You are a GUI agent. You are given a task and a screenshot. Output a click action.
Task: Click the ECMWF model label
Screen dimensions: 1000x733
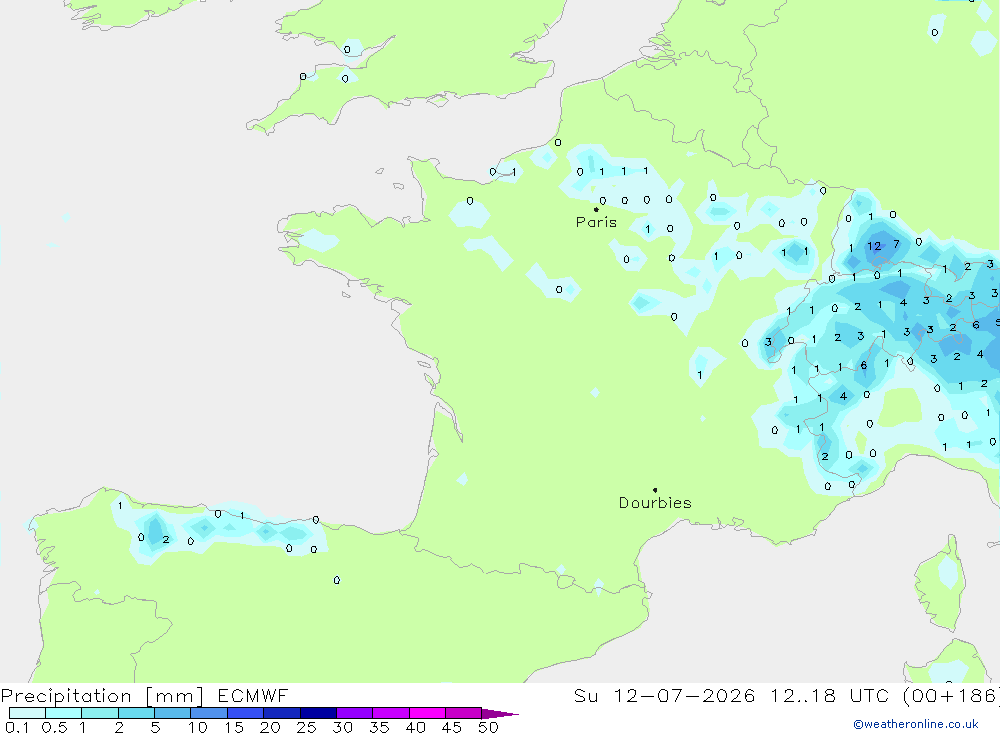tap(253, 695)
